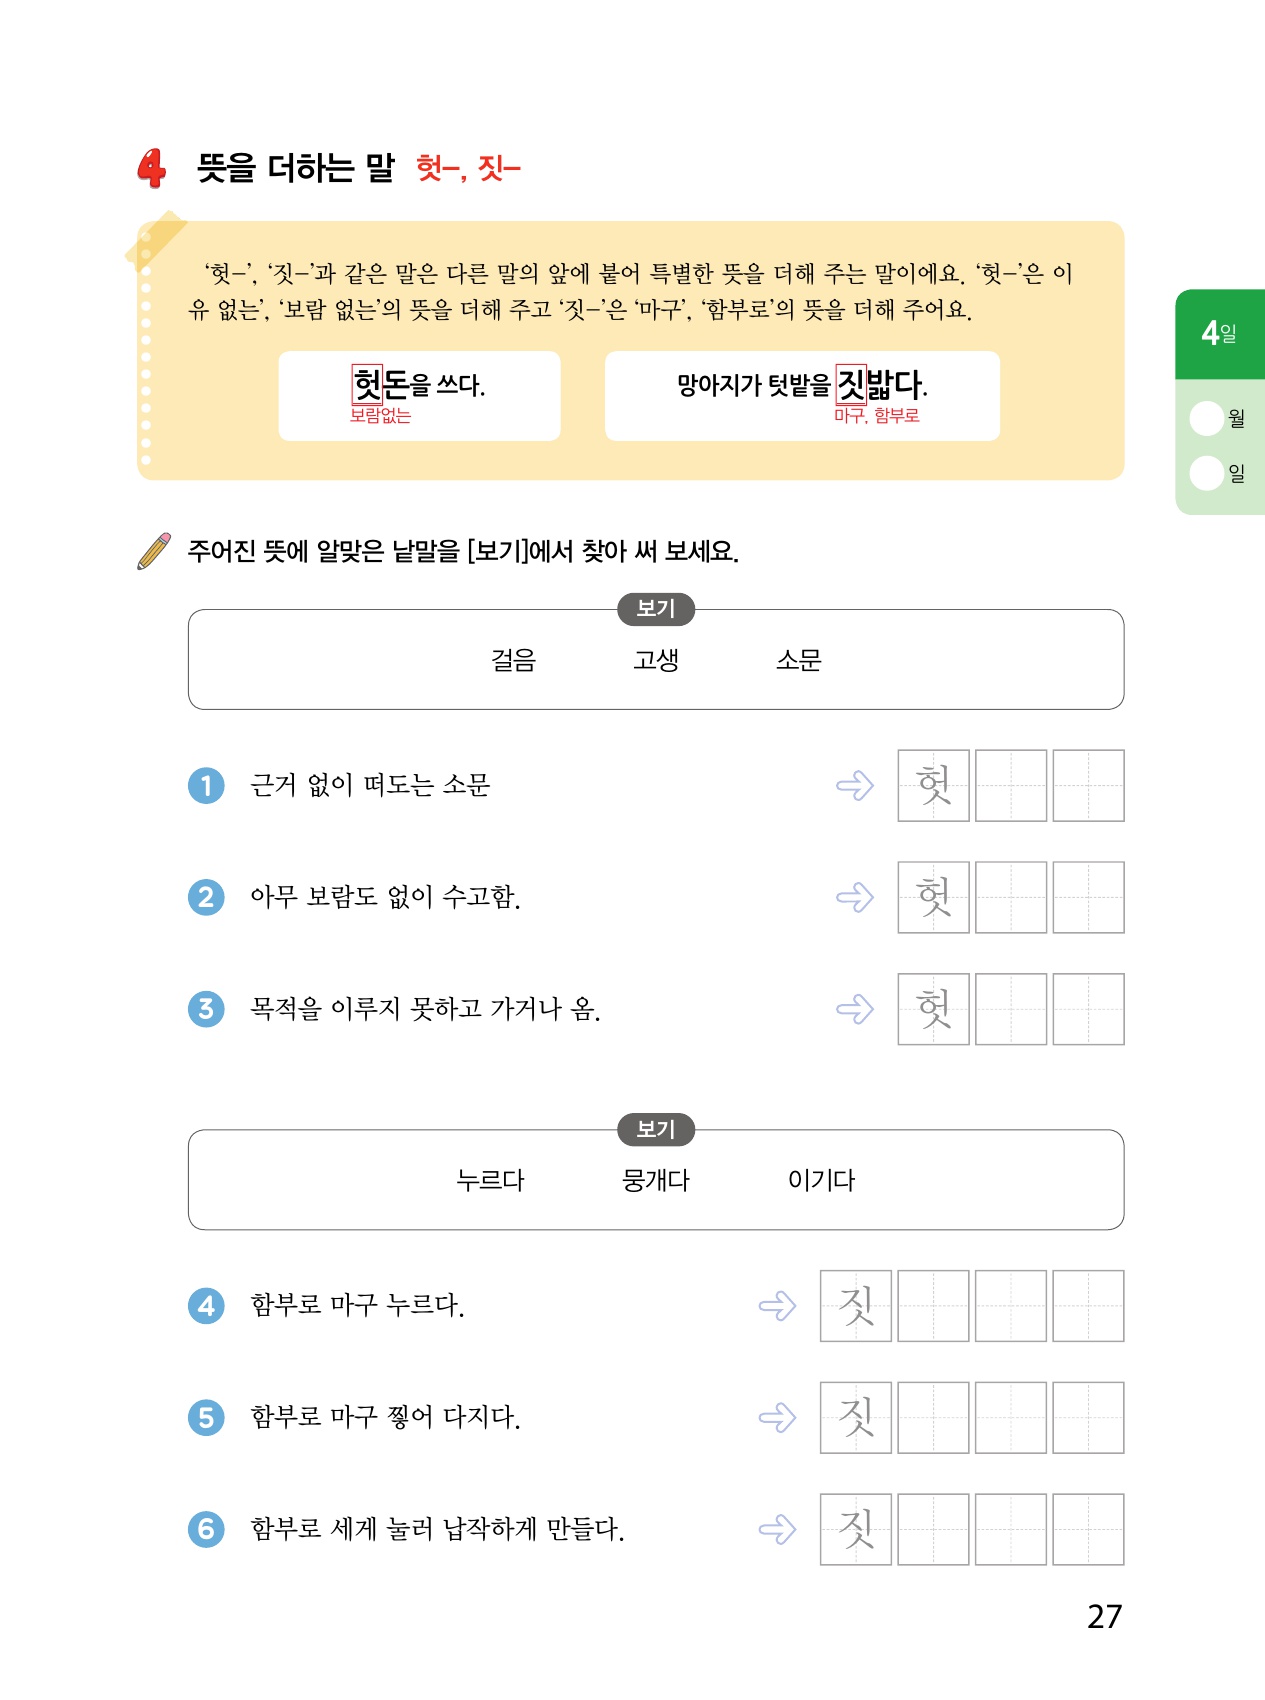Click the page number 27

(x=1104, y=1616)
